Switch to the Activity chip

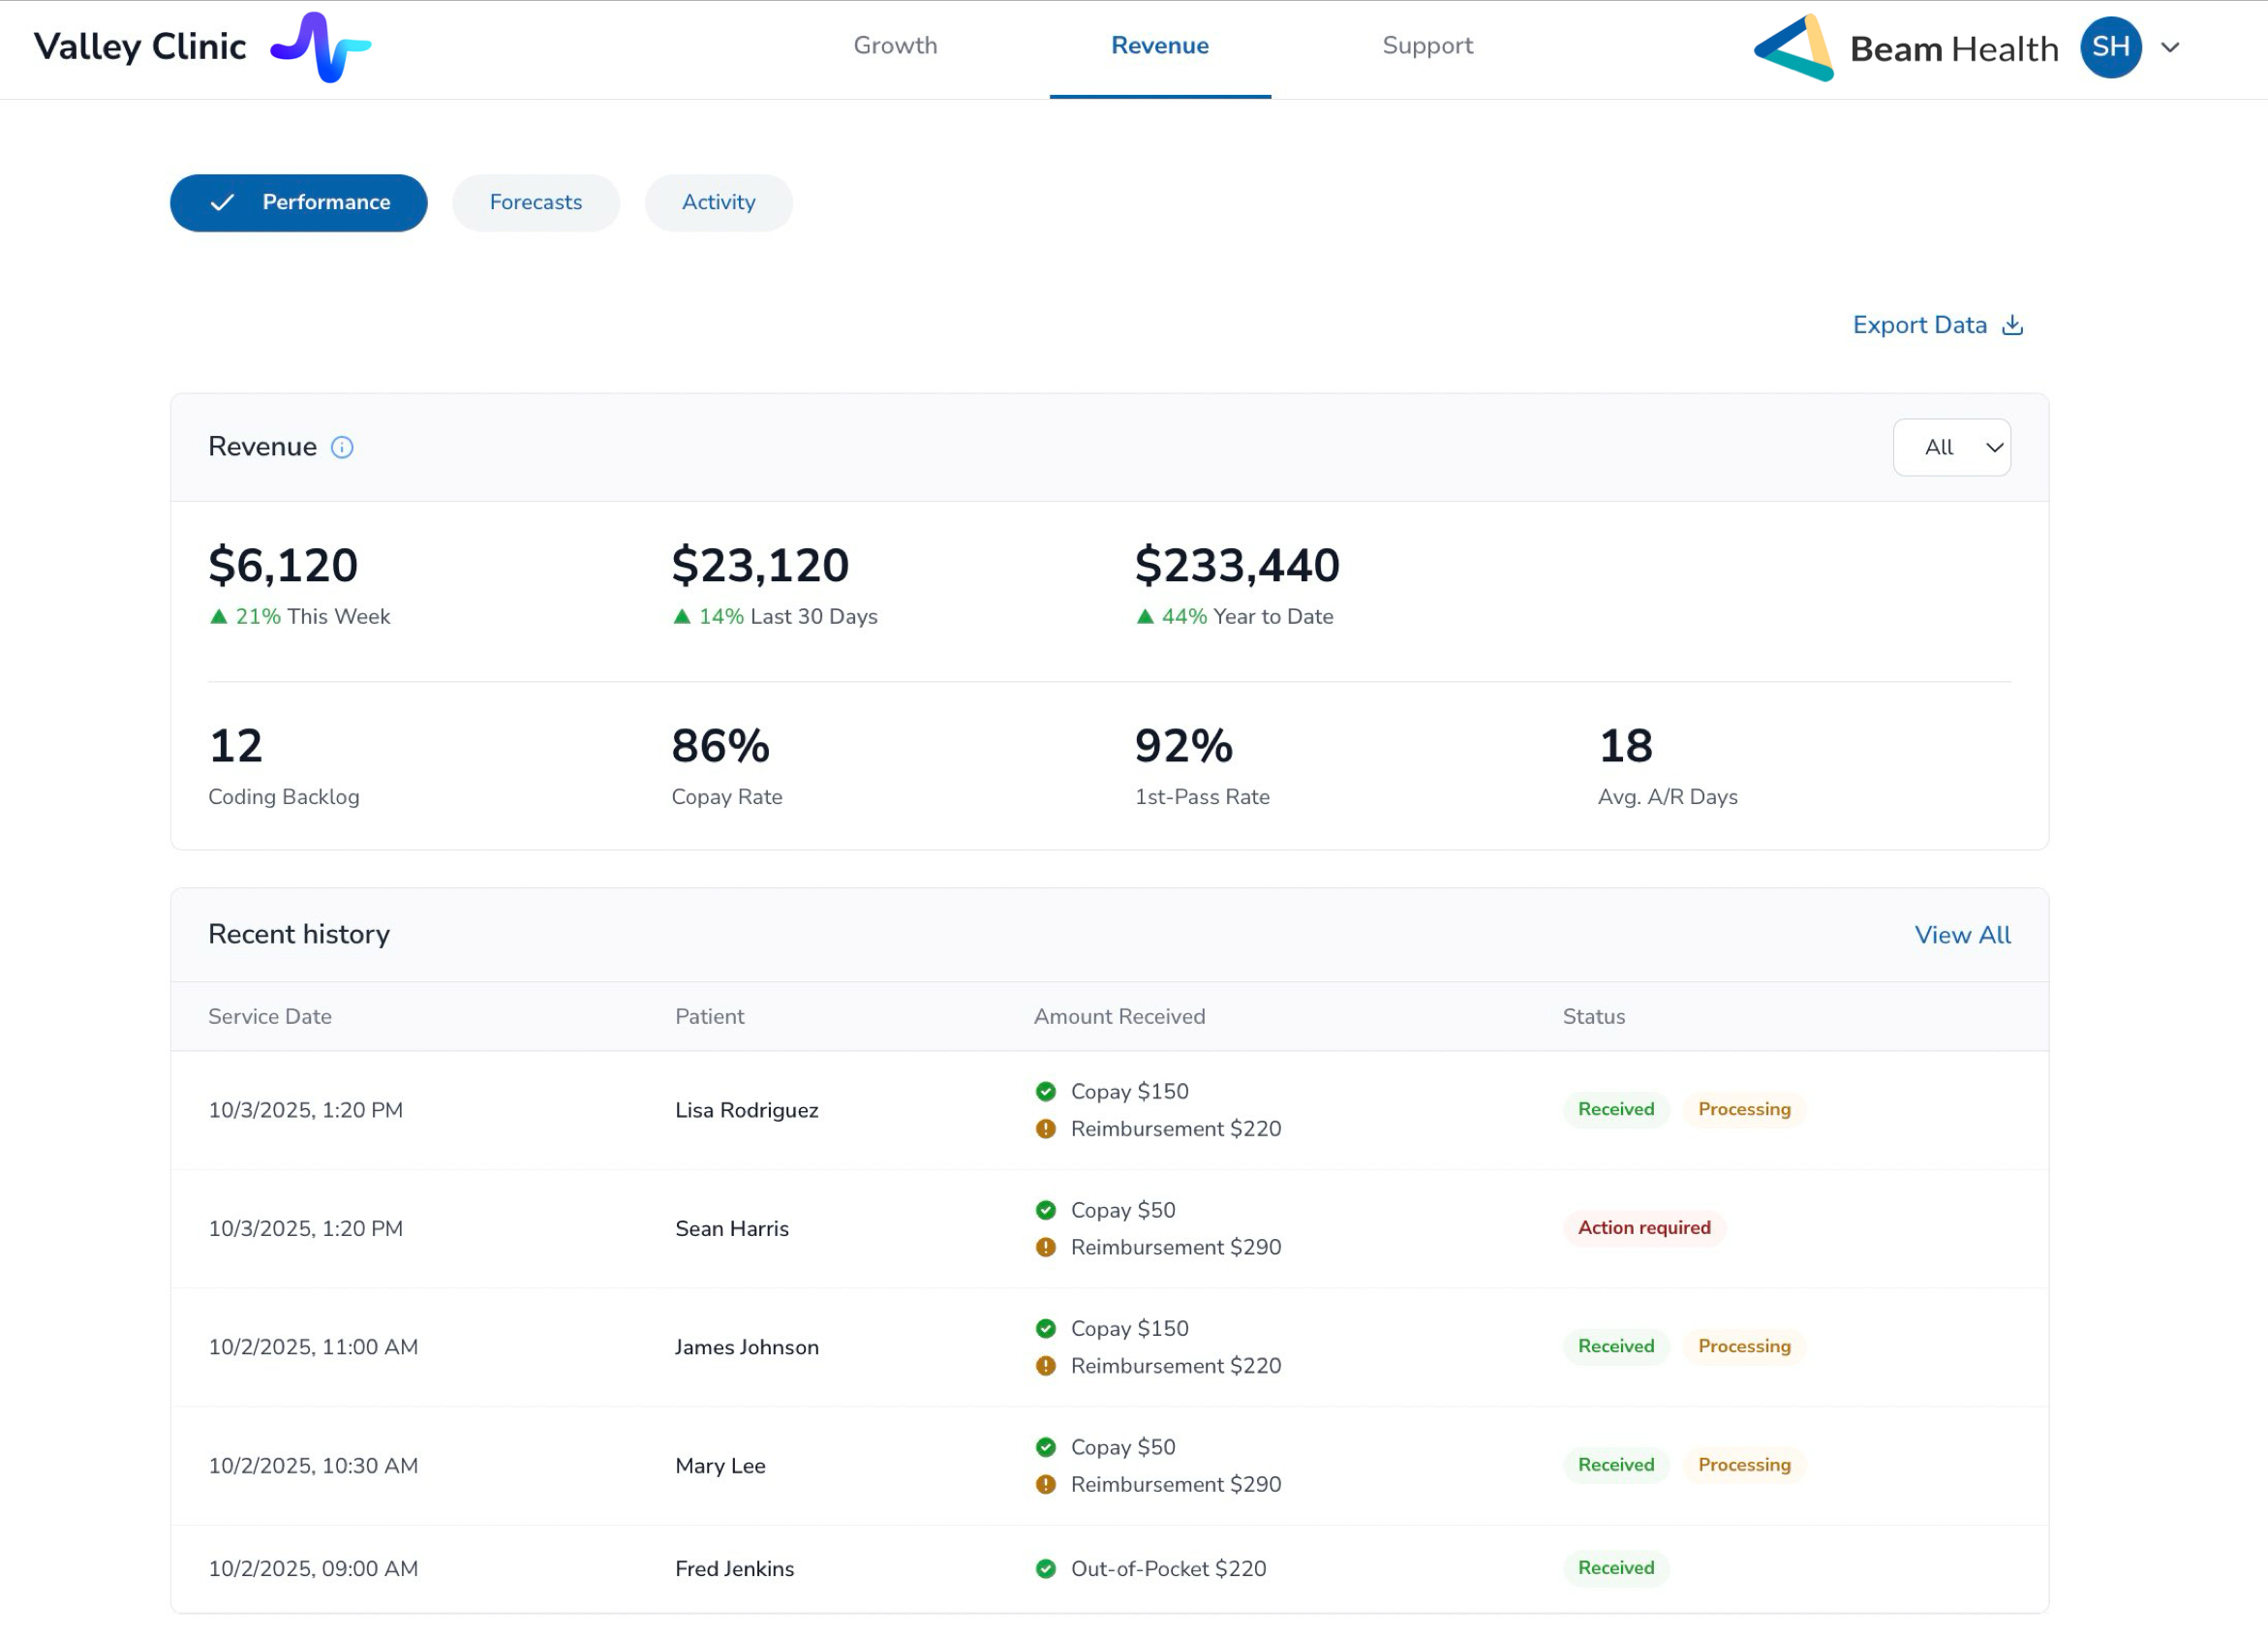(718, 203)
